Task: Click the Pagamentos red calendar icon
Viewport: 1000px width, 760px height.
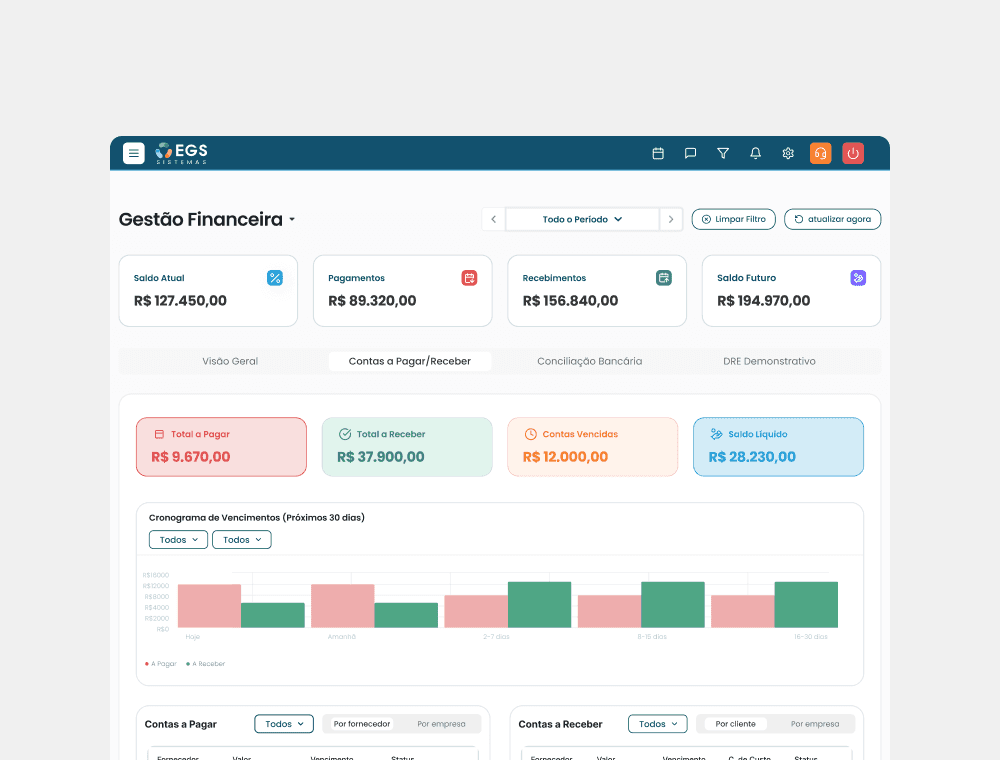Action: [x=469, y=278]
